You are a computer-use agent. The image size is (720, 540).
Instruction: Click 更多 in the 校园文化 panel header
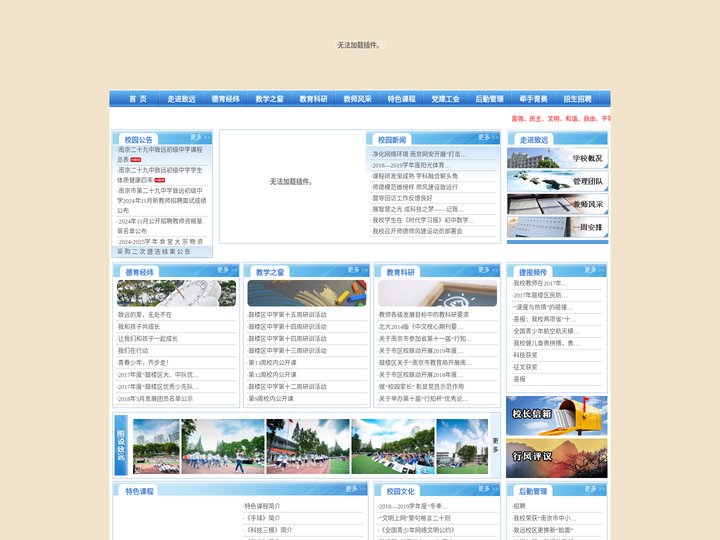tap(488, 489)
